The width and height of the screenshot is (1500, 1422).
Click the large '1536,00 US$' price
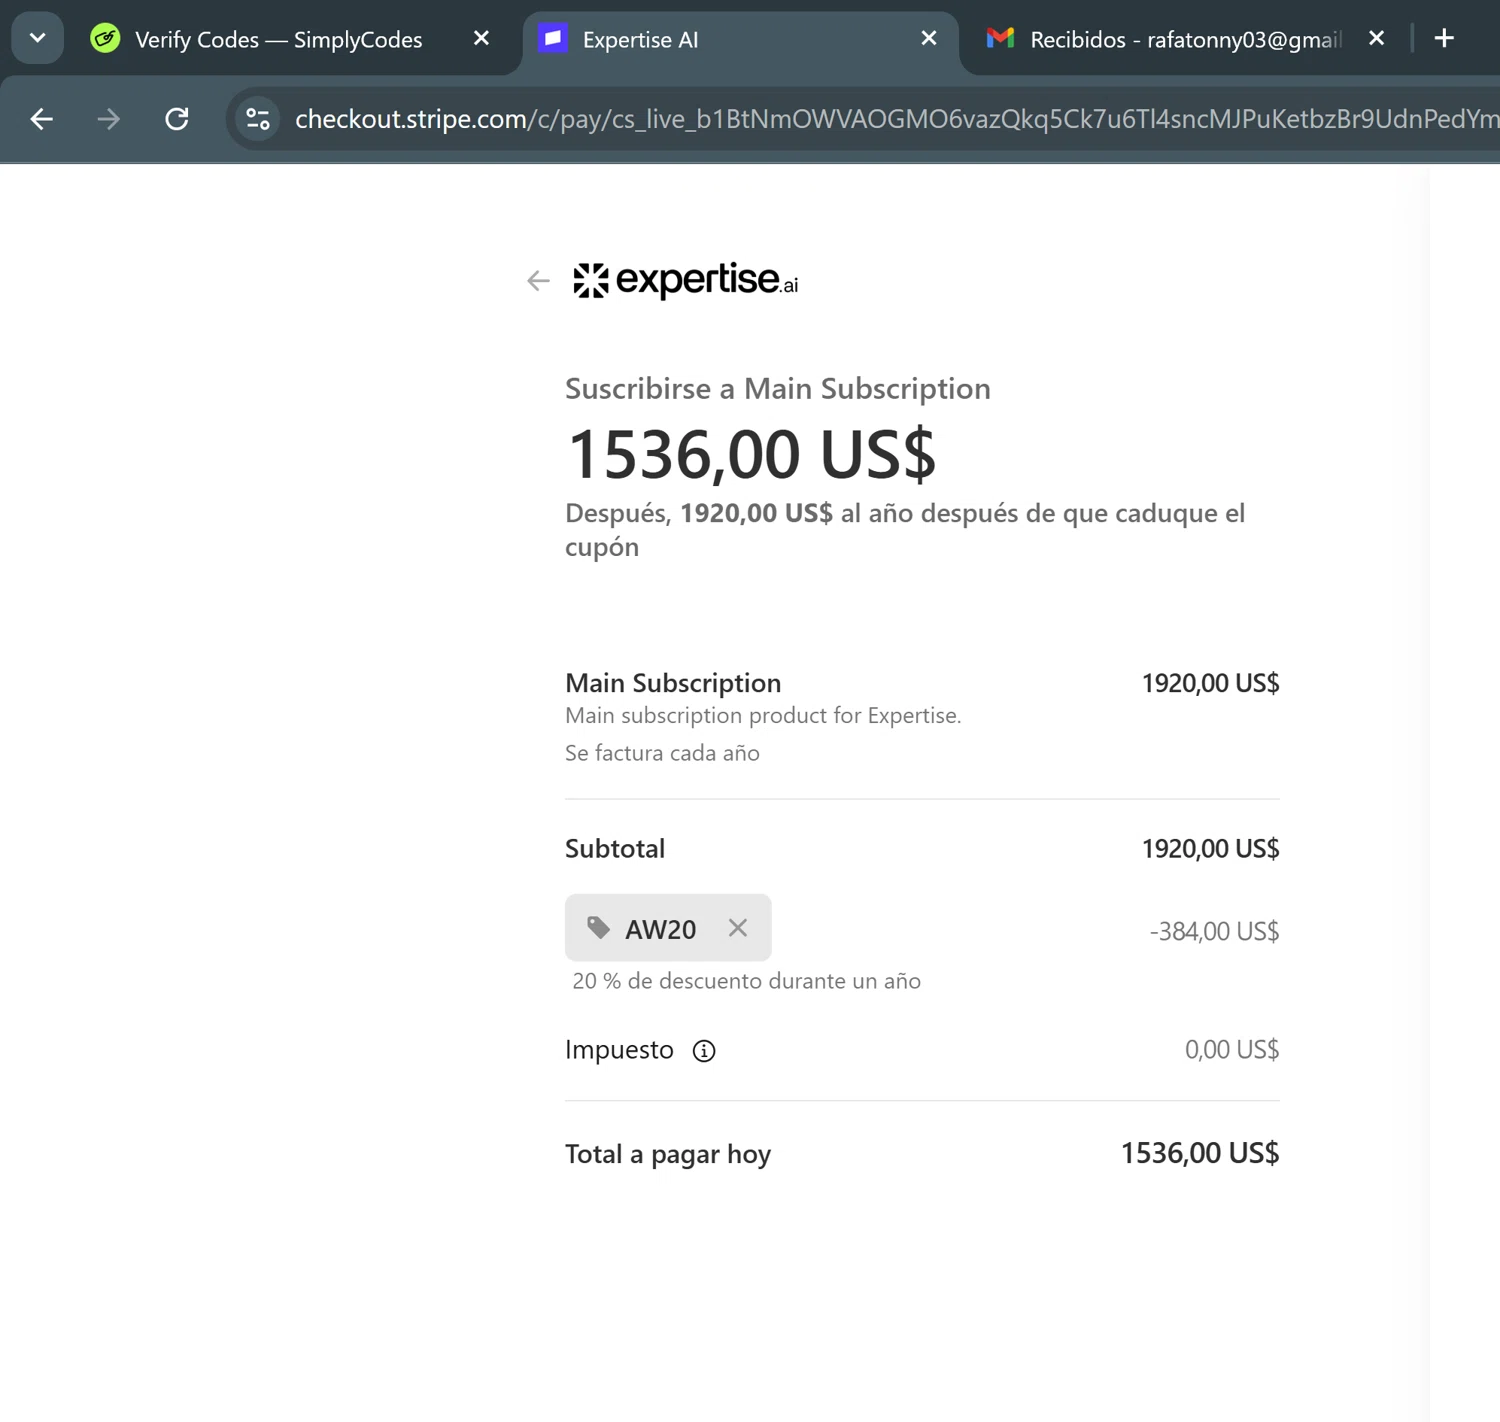click(x=751, y=454)
